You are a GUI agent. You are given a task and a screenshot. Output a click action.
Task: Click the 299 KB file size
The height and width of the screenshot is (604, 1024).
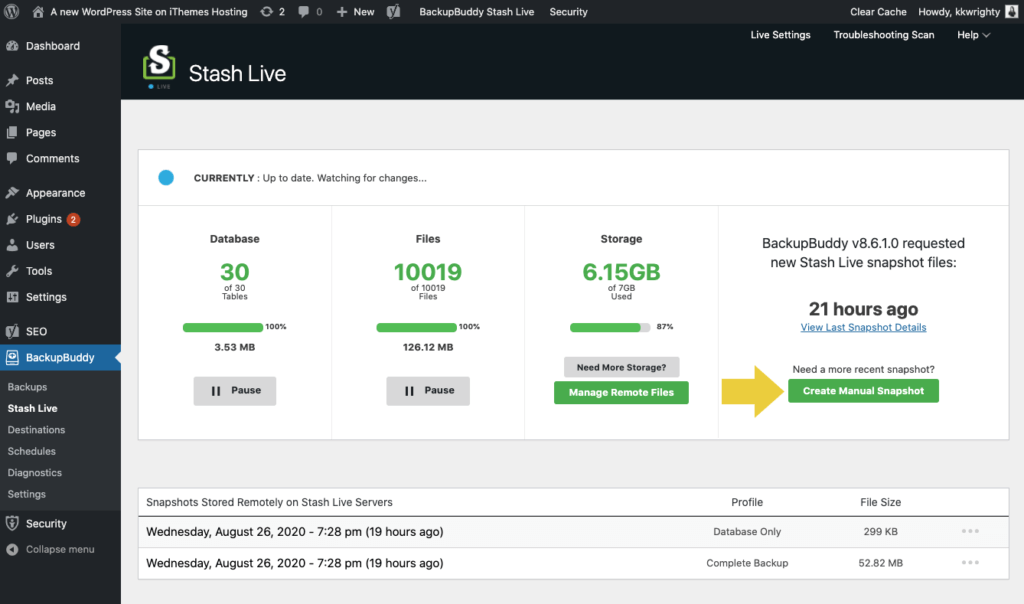pyautogui.click(x=880, y=532)
